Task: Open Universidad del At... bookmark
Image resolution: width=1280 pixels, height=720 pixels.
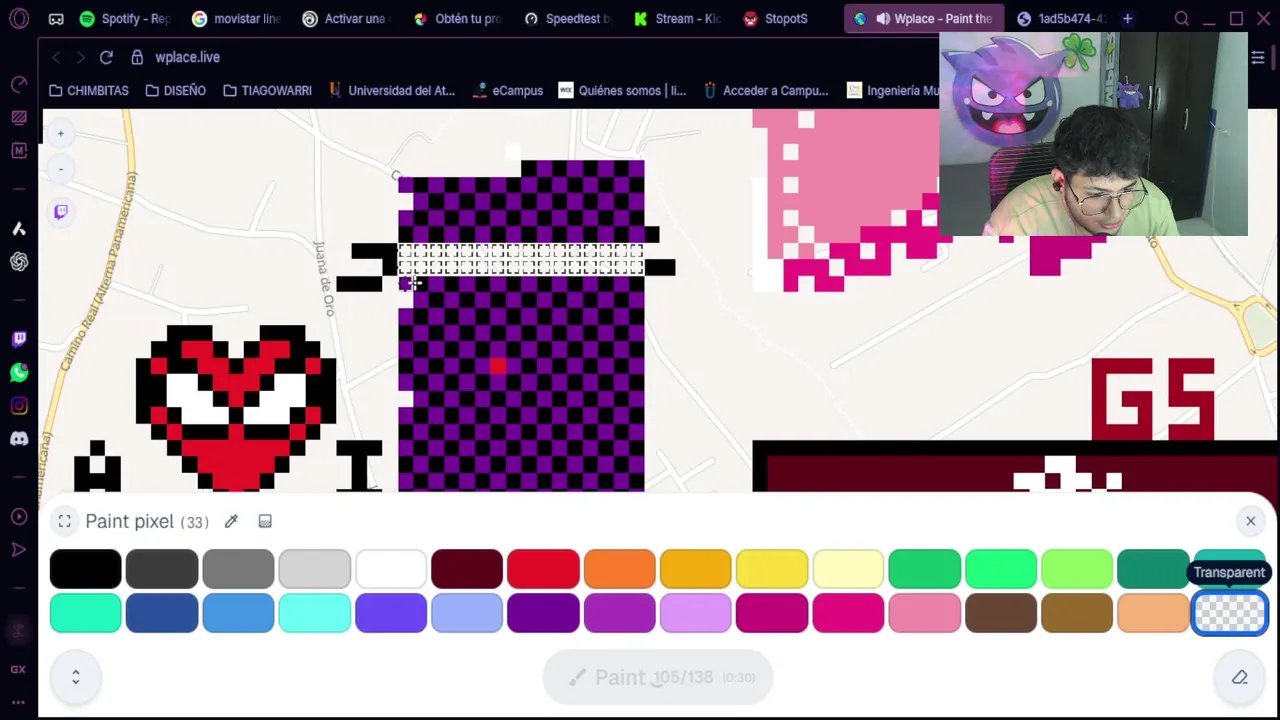Action: (391, 90)
